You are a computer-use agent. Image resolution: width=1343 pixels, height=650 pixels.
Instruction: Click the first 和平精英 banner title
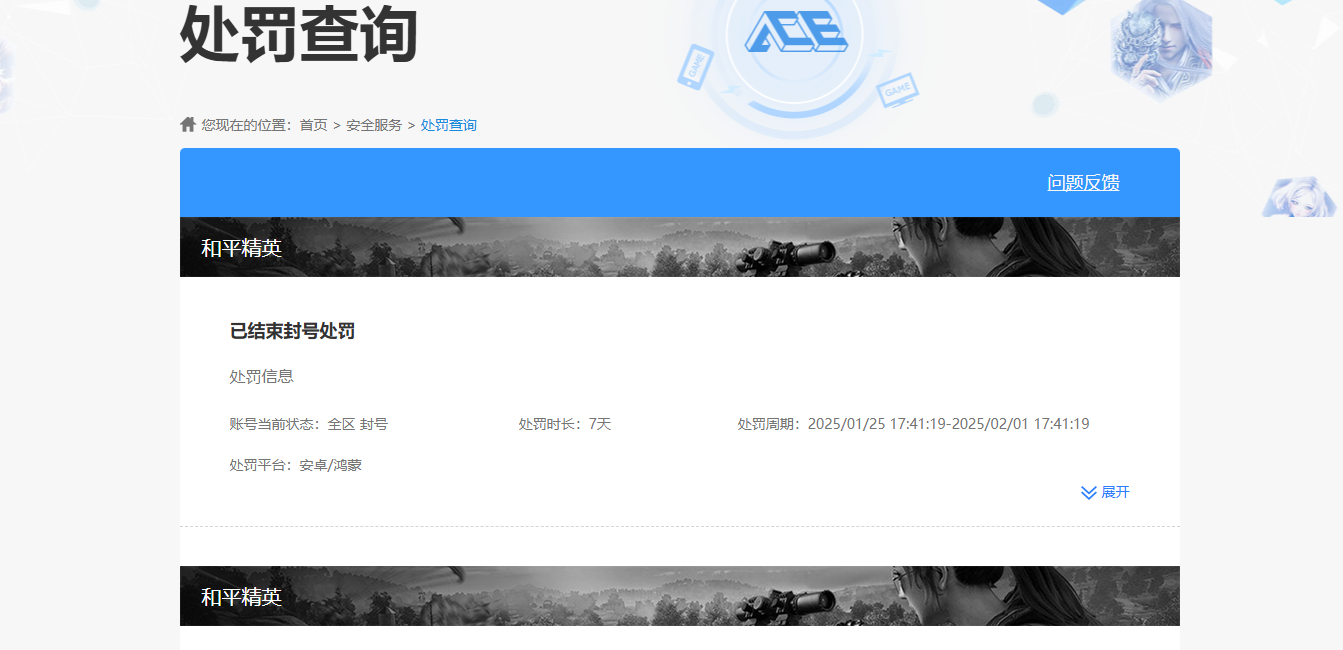(241, 248)
